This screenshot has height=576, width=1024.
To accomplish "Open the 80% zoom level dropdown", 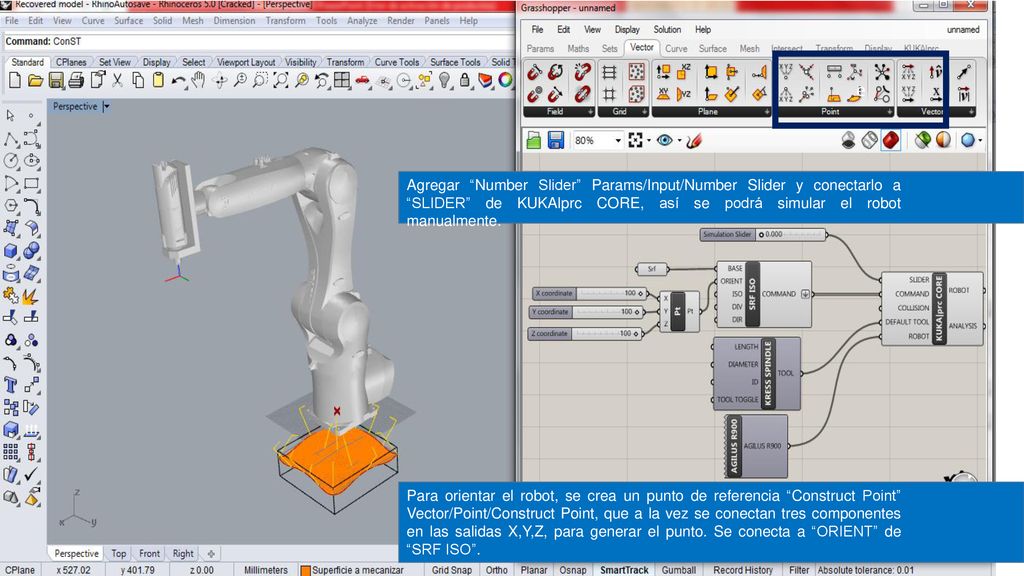I will [x=617, y=140].
